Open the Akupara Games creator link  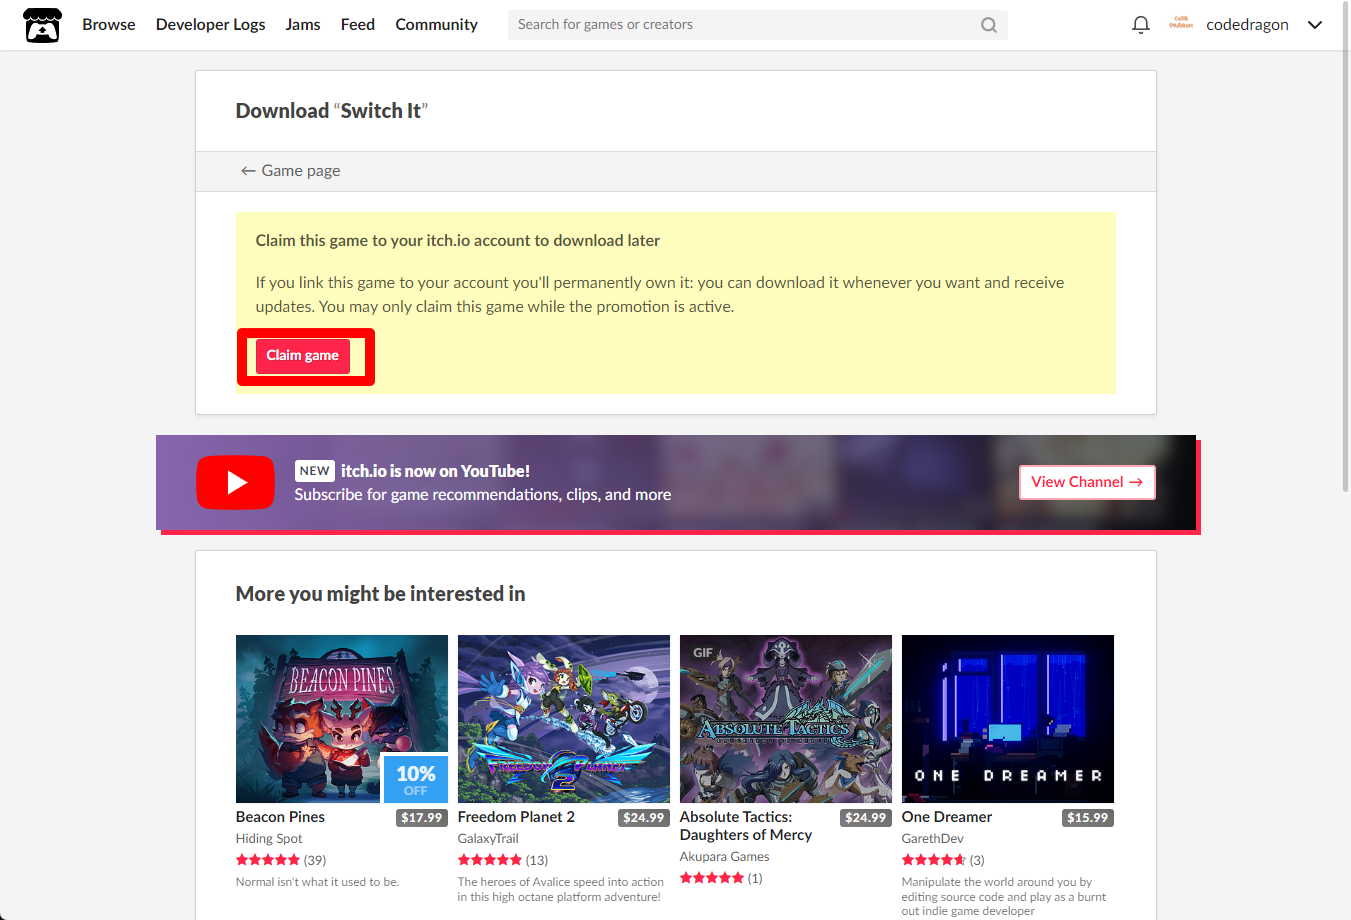click(725, 857)
